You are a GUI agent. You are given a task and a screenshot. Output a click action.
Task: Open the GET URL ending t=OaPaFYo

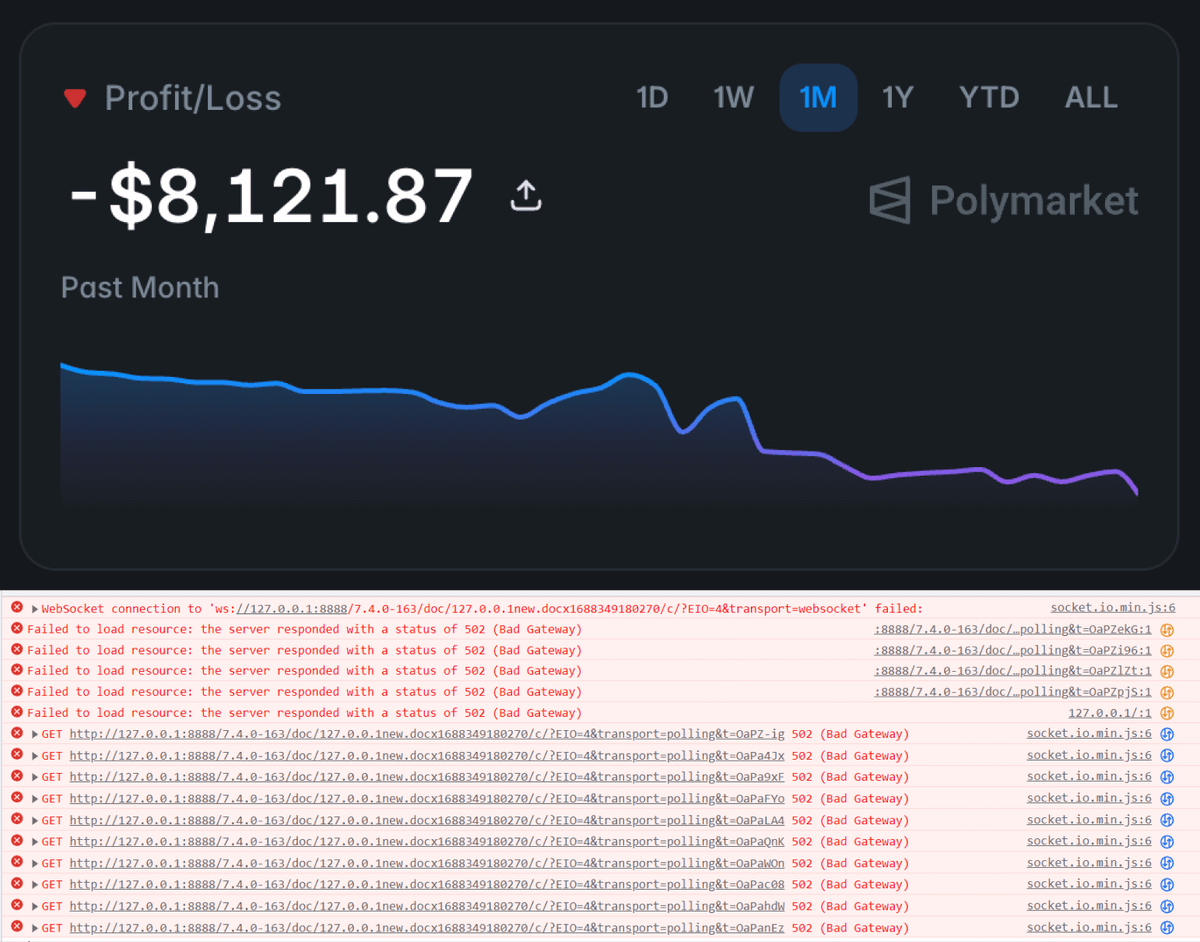click(427, 799)
